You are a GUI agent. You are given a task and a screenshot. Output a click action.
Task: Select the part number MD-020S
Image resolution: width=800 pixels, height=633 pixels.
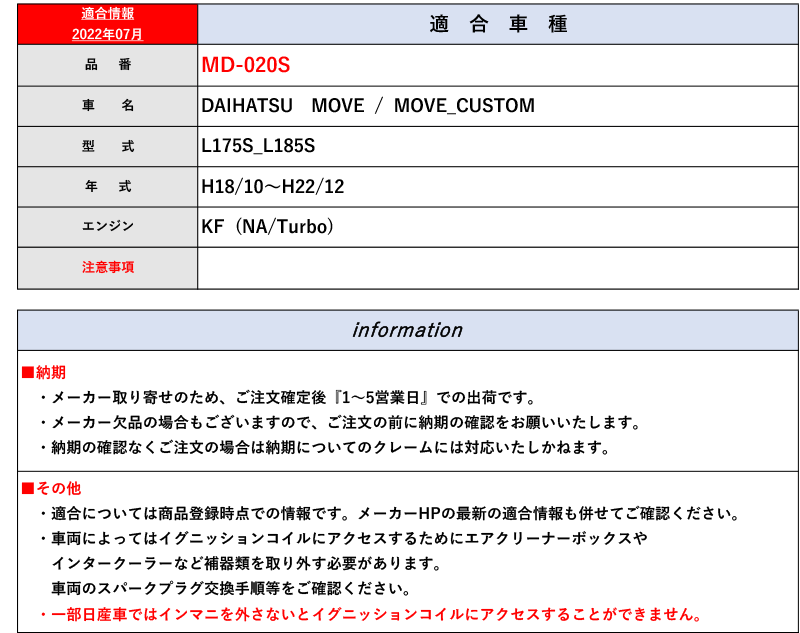[246, 65]
